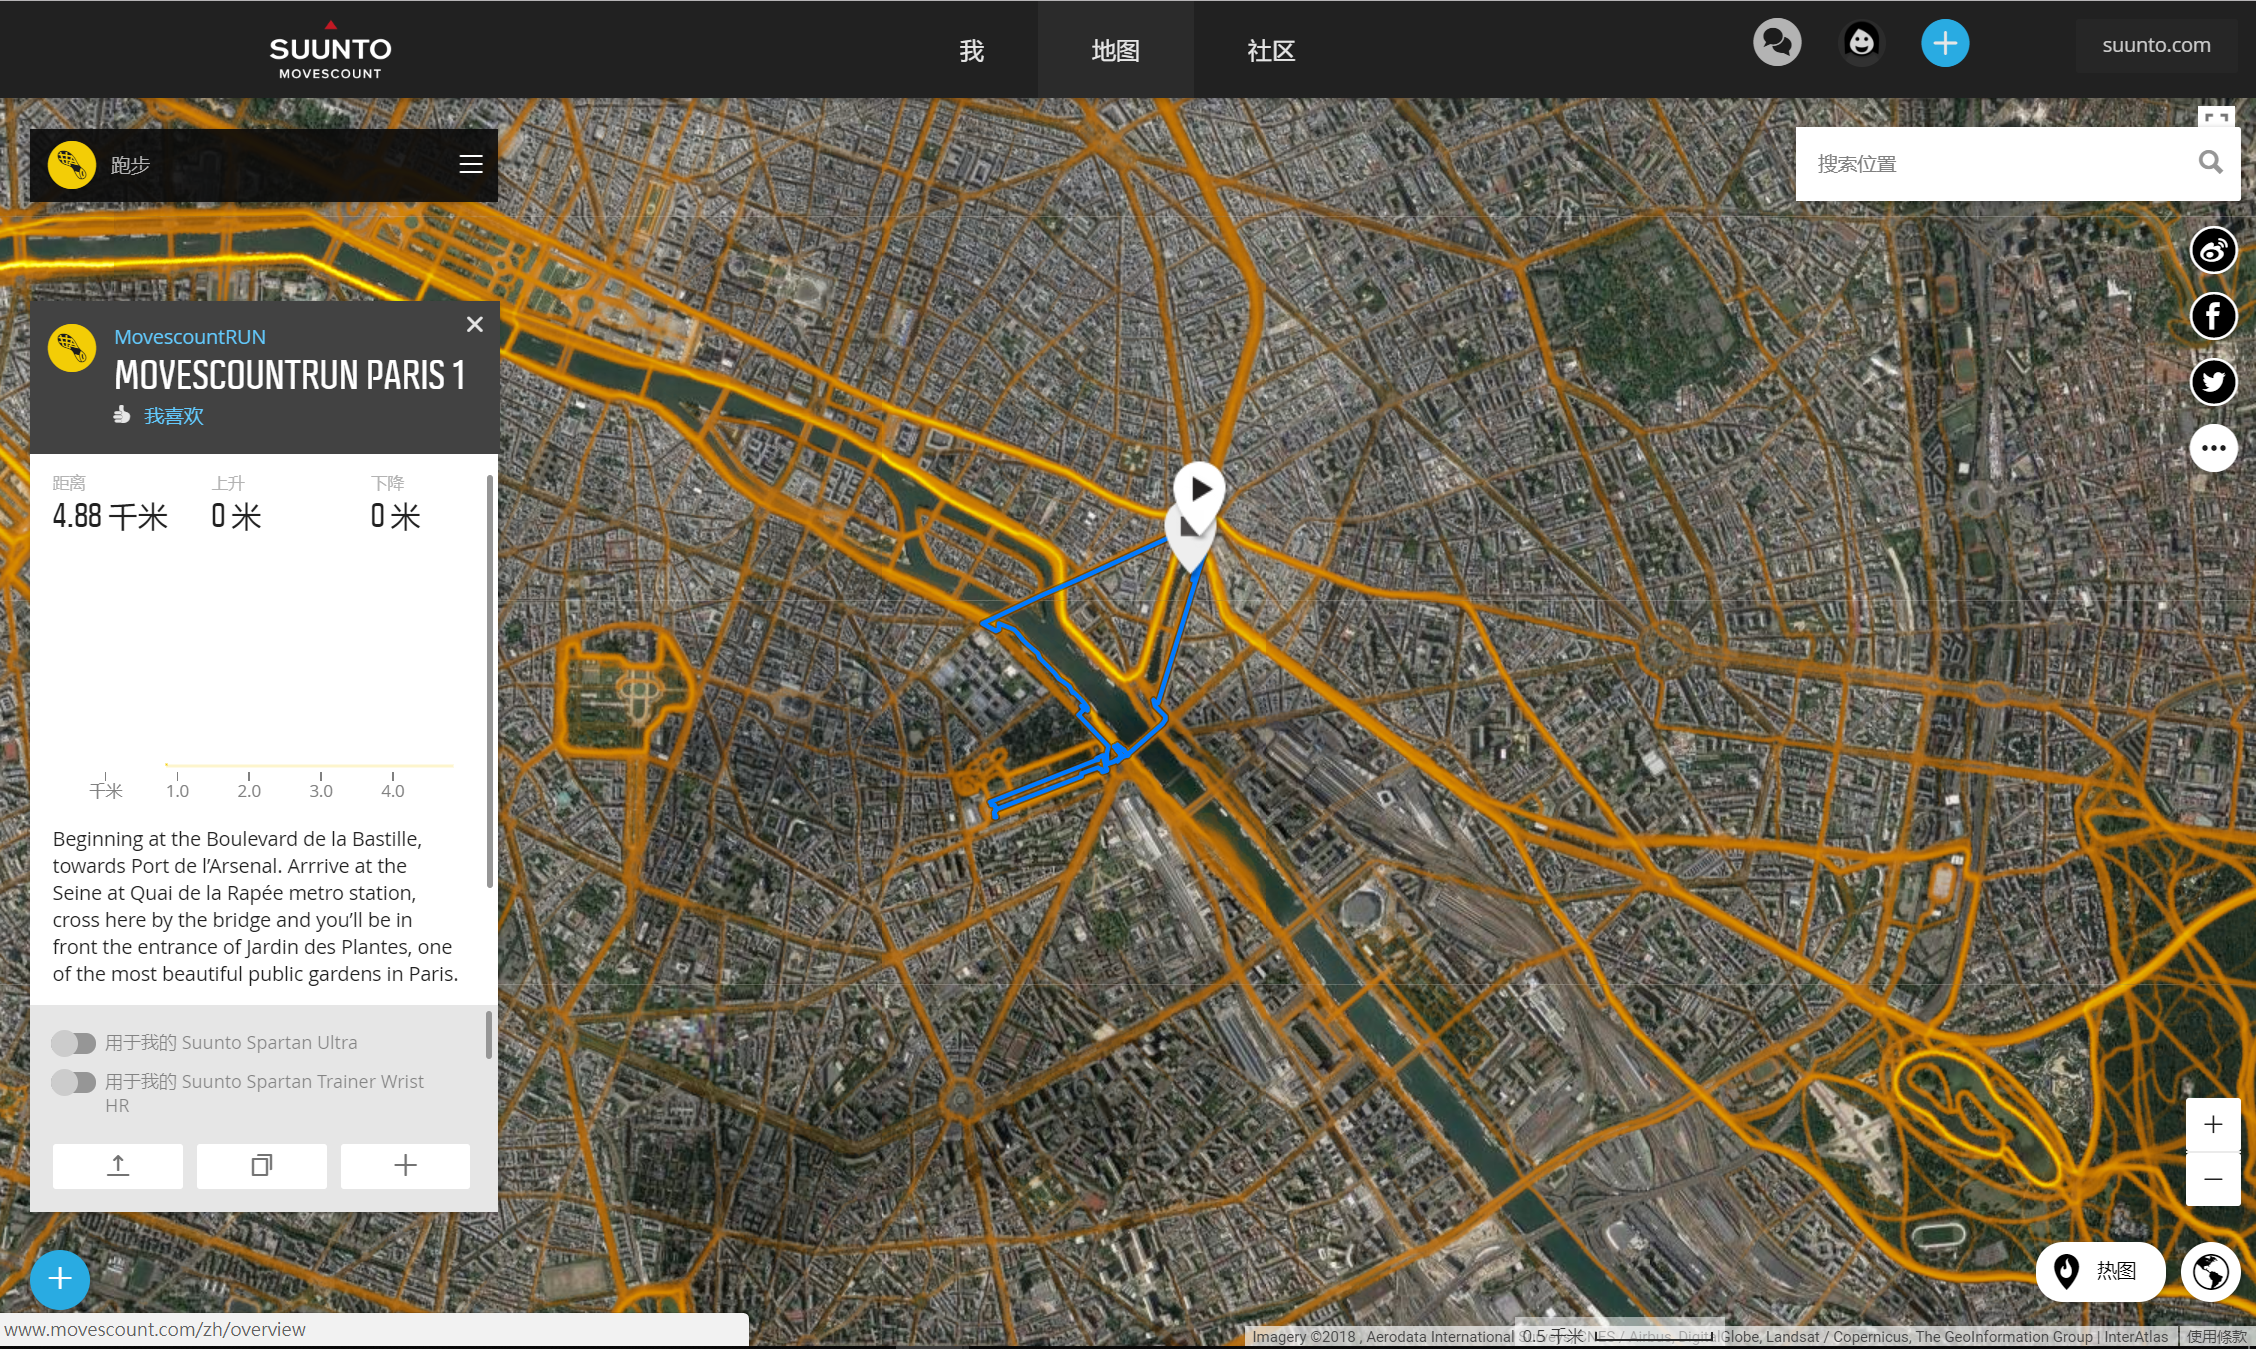Click the route play marker on map
Screen dimensions: 2256x1349
(1199, 490)
